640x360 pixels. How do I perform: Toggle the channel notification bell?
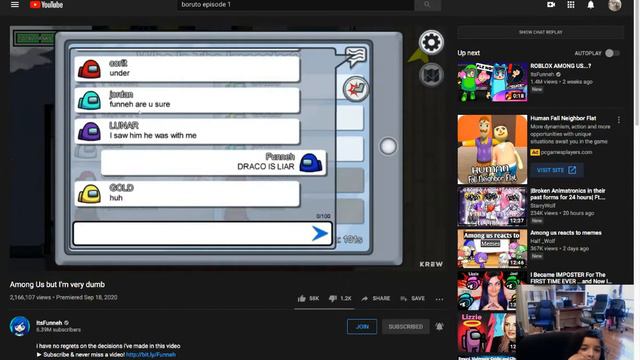pos(439,327)
